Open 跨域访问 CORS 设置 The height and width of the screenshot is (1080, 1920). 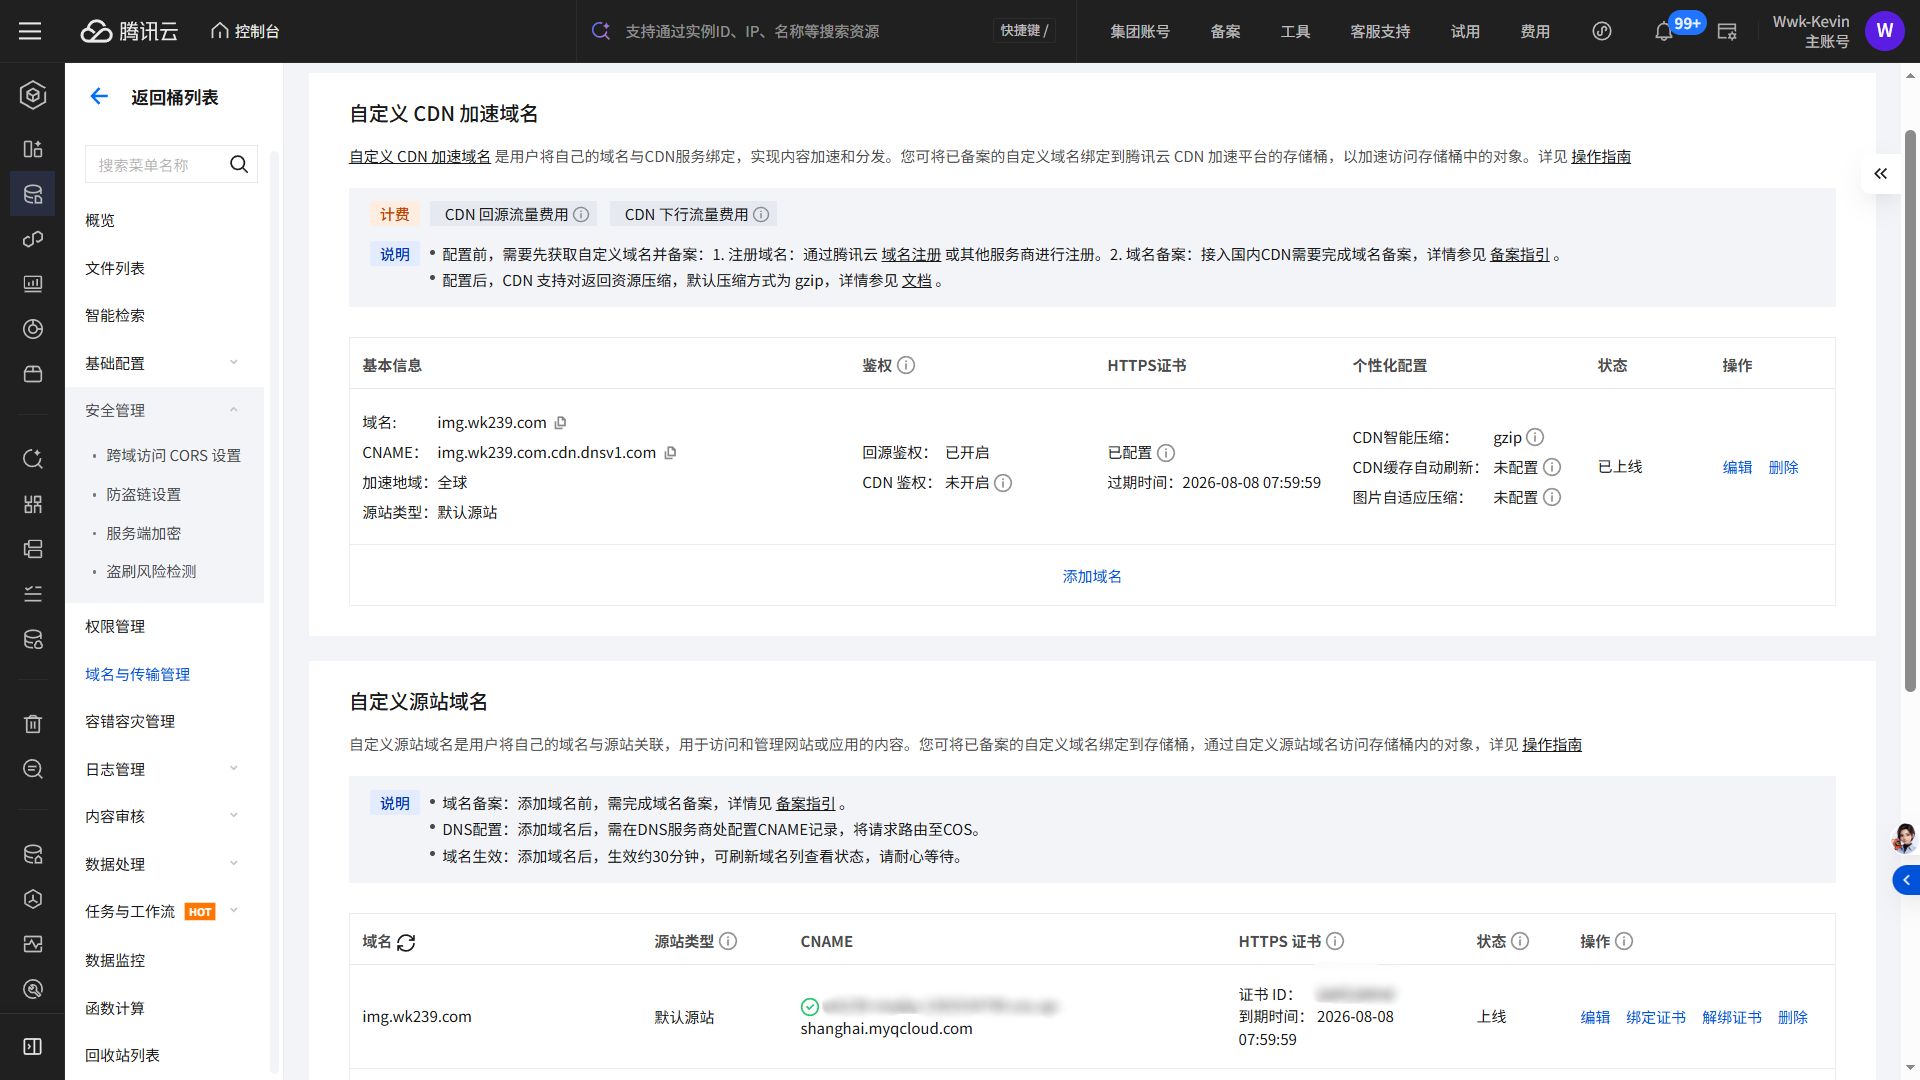coord(173,455)
